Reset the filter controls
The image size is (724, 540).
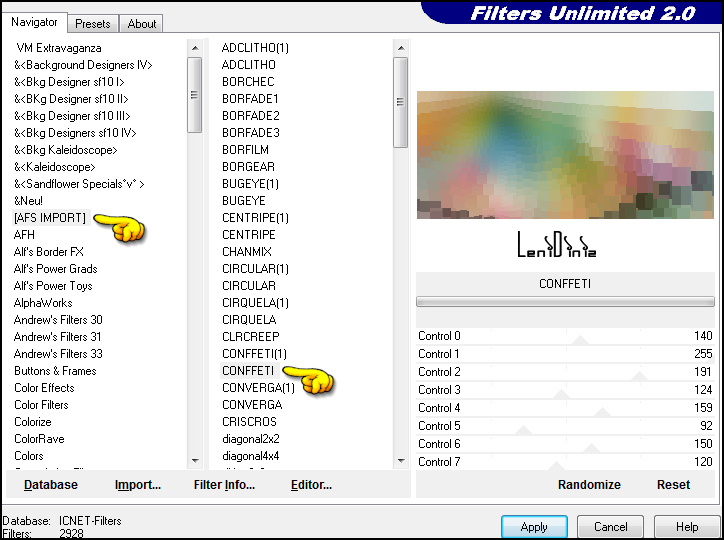point(673,485)
